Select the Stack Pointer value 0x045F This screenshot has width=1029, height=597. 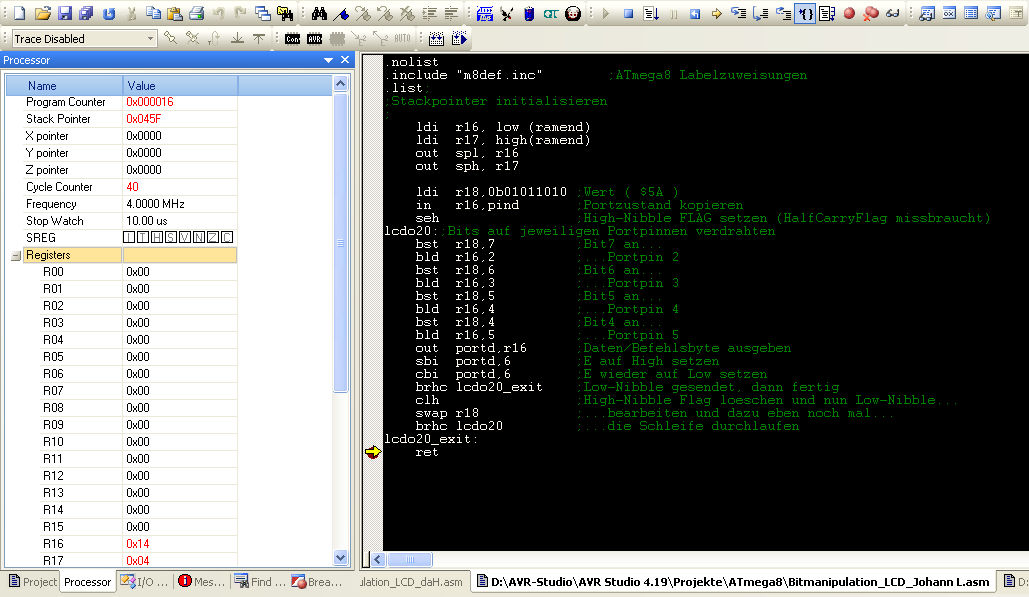[144, 119]
